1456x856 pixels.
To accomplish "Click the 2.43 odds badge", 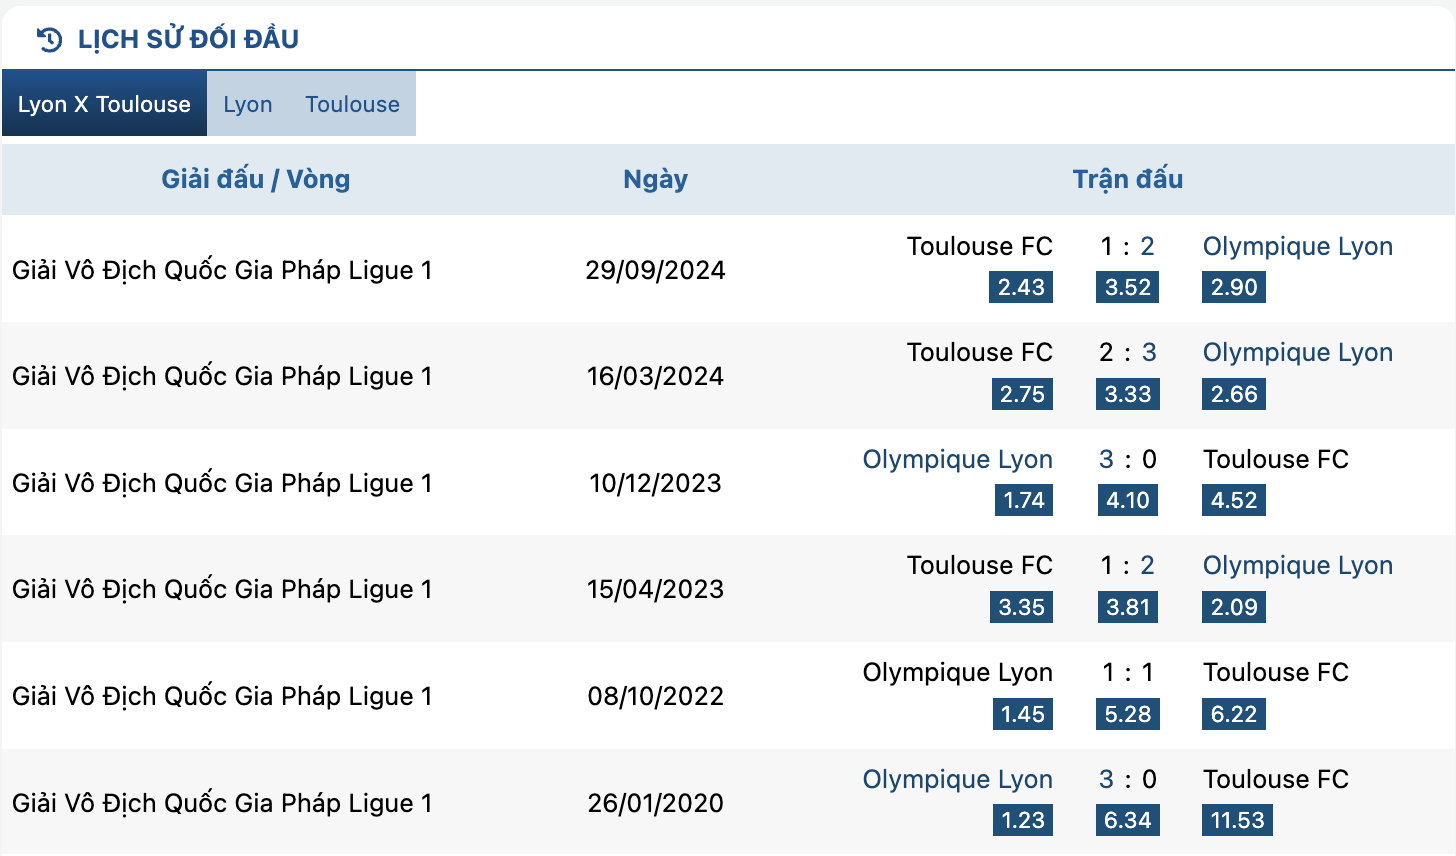I will coord(1021,288).
